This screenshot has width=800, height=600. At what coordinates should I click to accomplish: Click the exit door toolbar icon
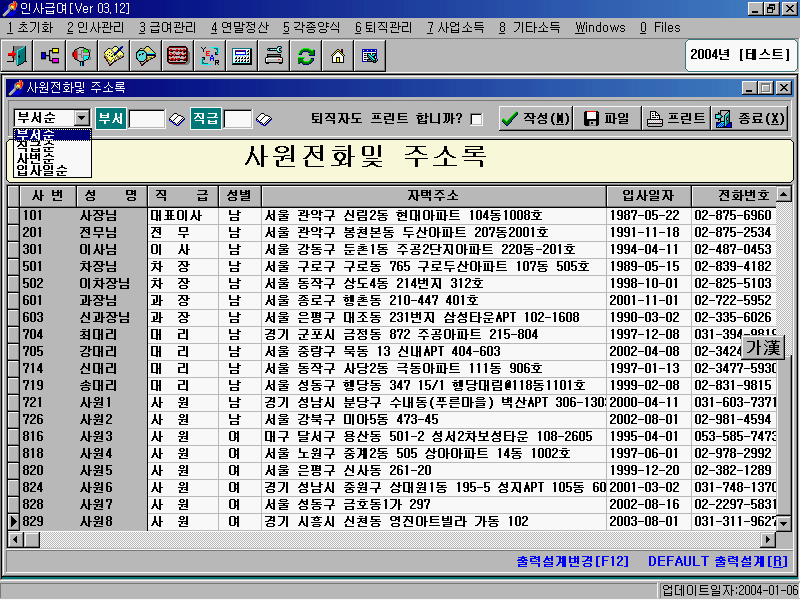[19, 55]
